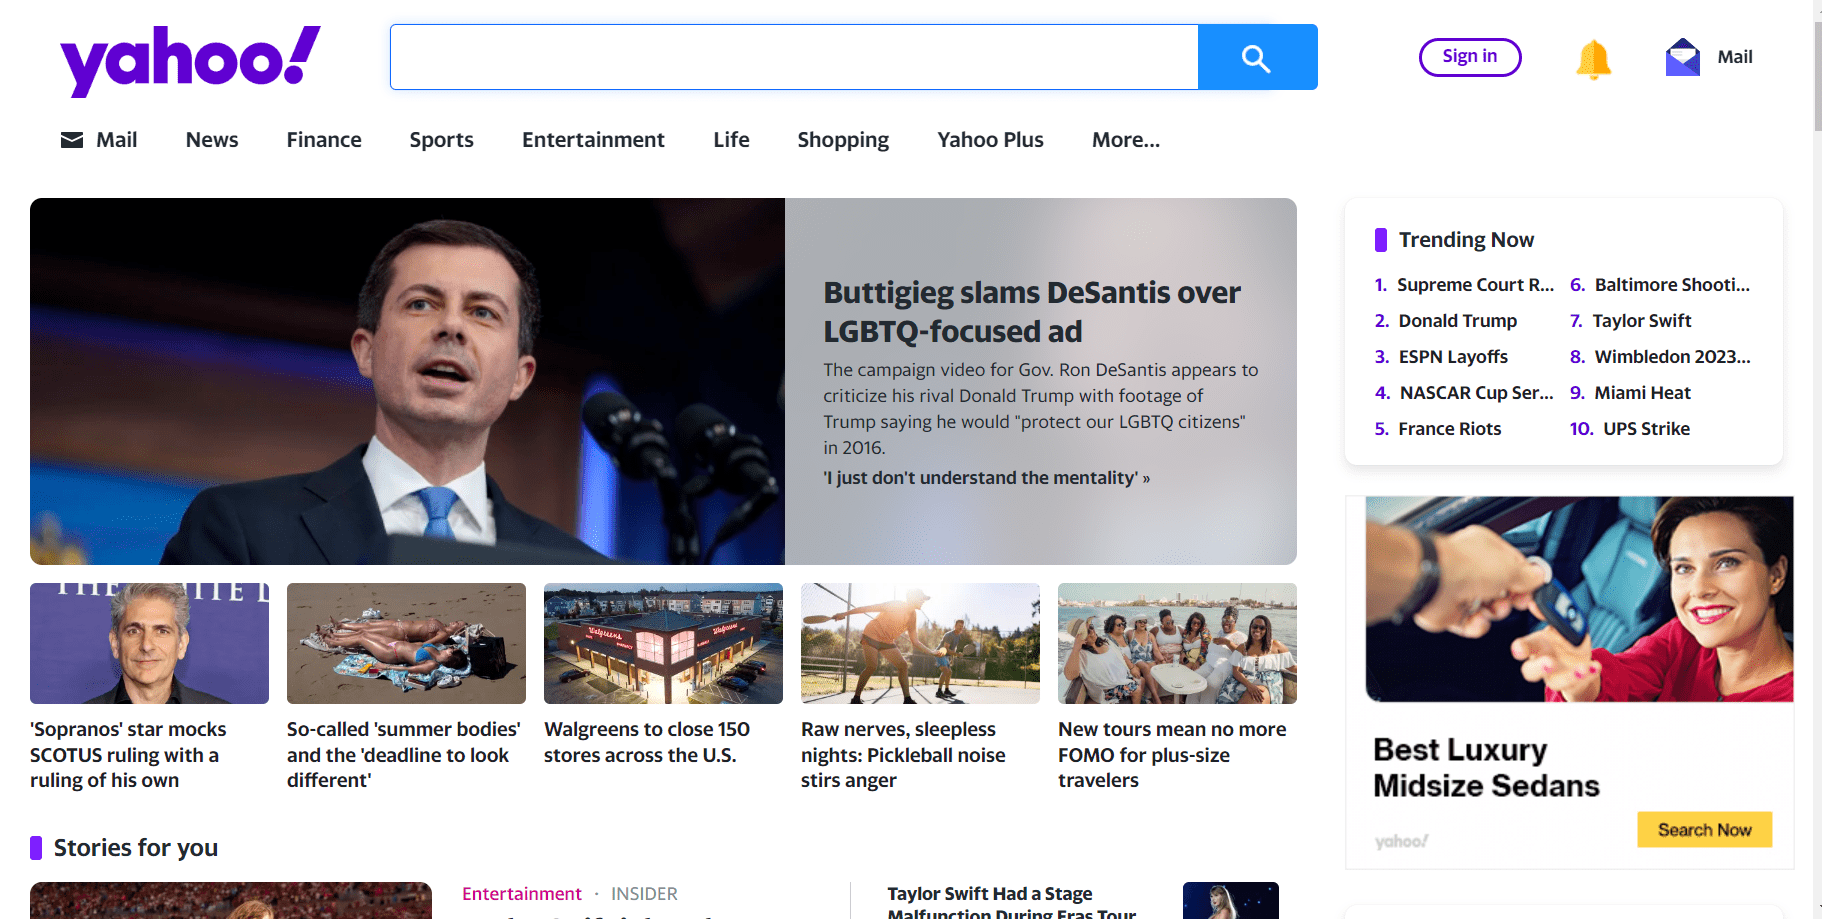Click the Mail text link at top right
The height and width of the screenshot is (919, 1822).
tap(1735, 57)
